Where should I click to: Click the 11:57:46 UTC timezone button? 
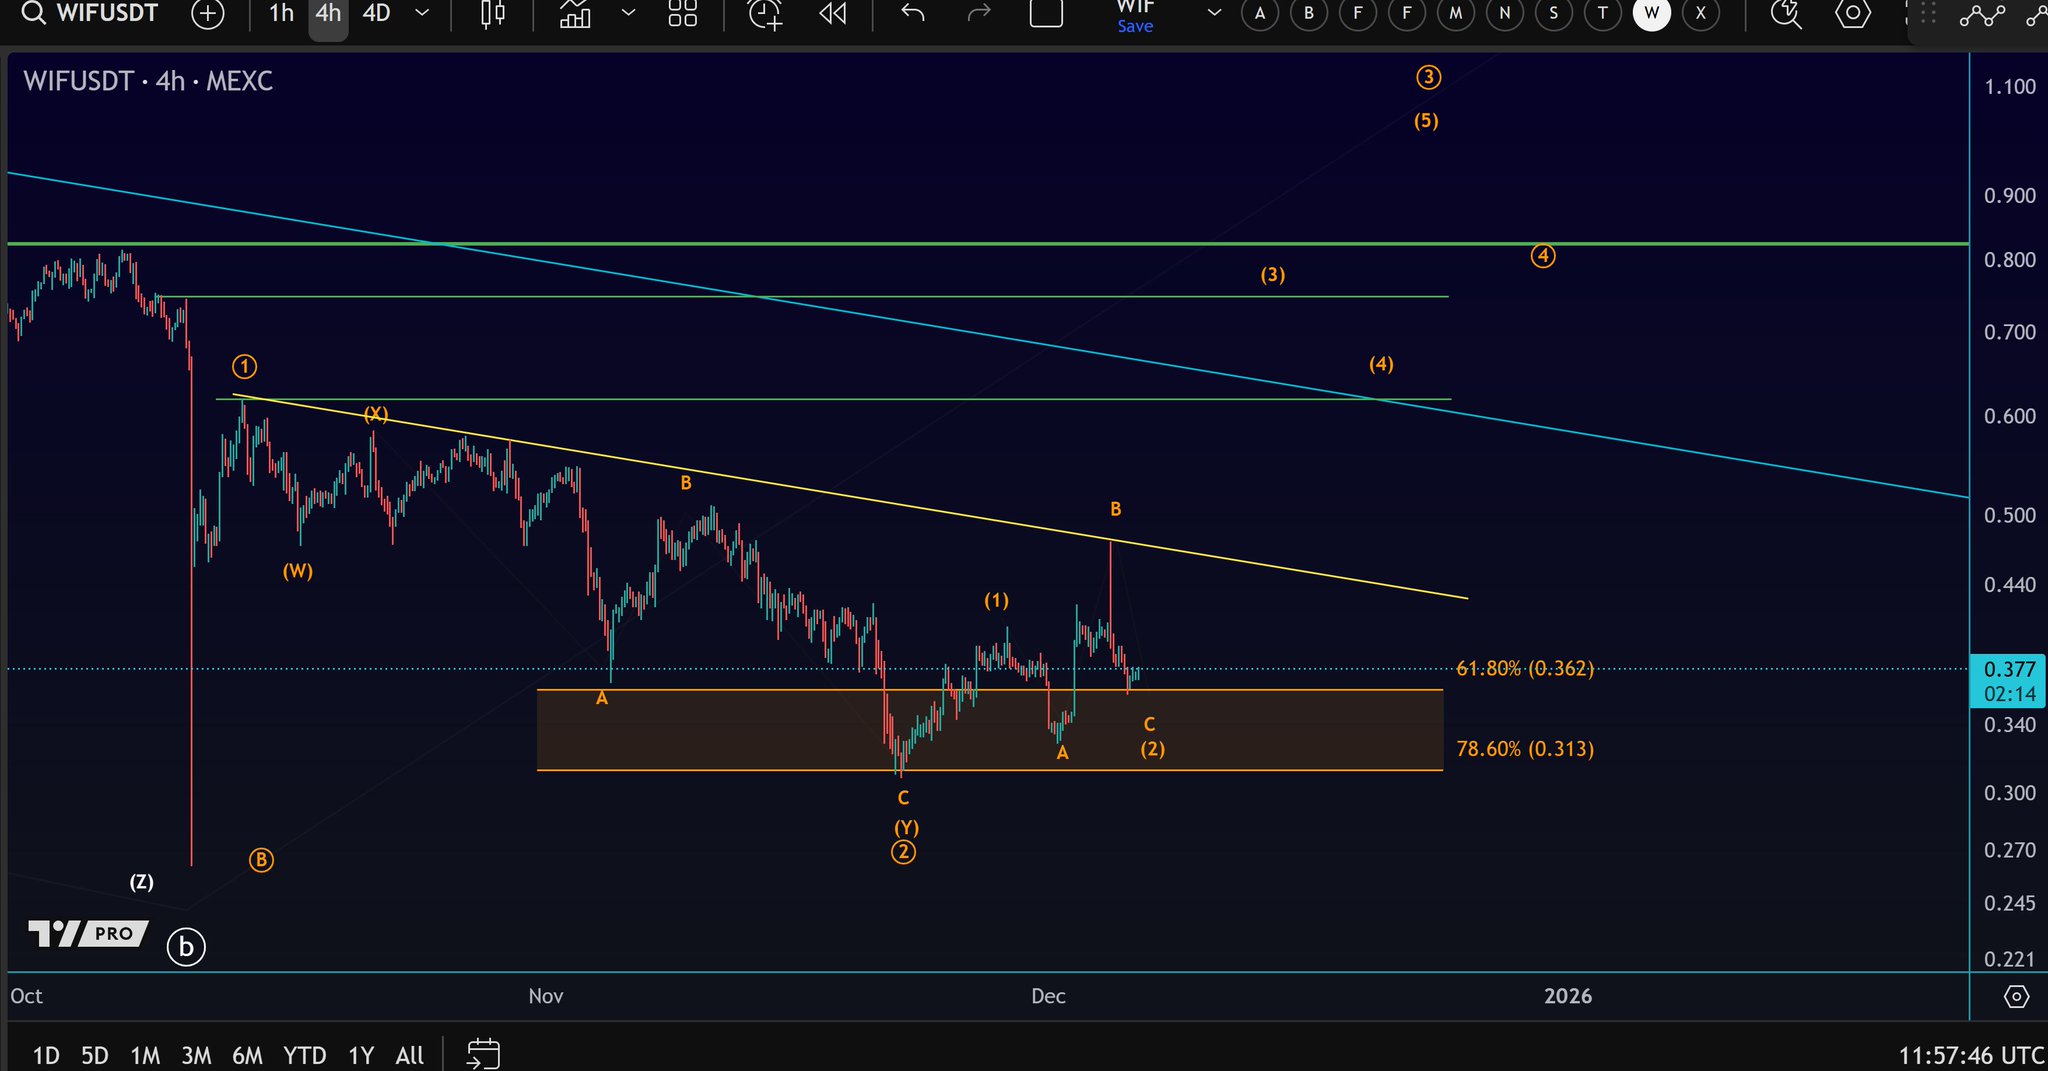(1971, 1055)
